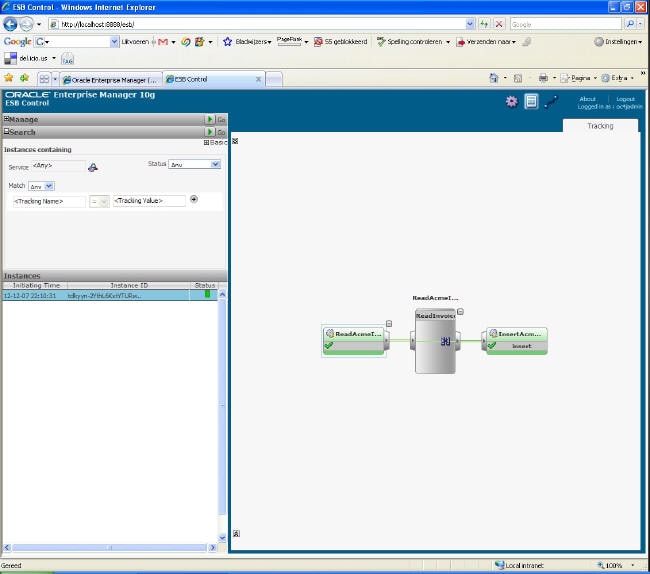
Task: Click in the Service field
Action: click(x=58, y=166)
